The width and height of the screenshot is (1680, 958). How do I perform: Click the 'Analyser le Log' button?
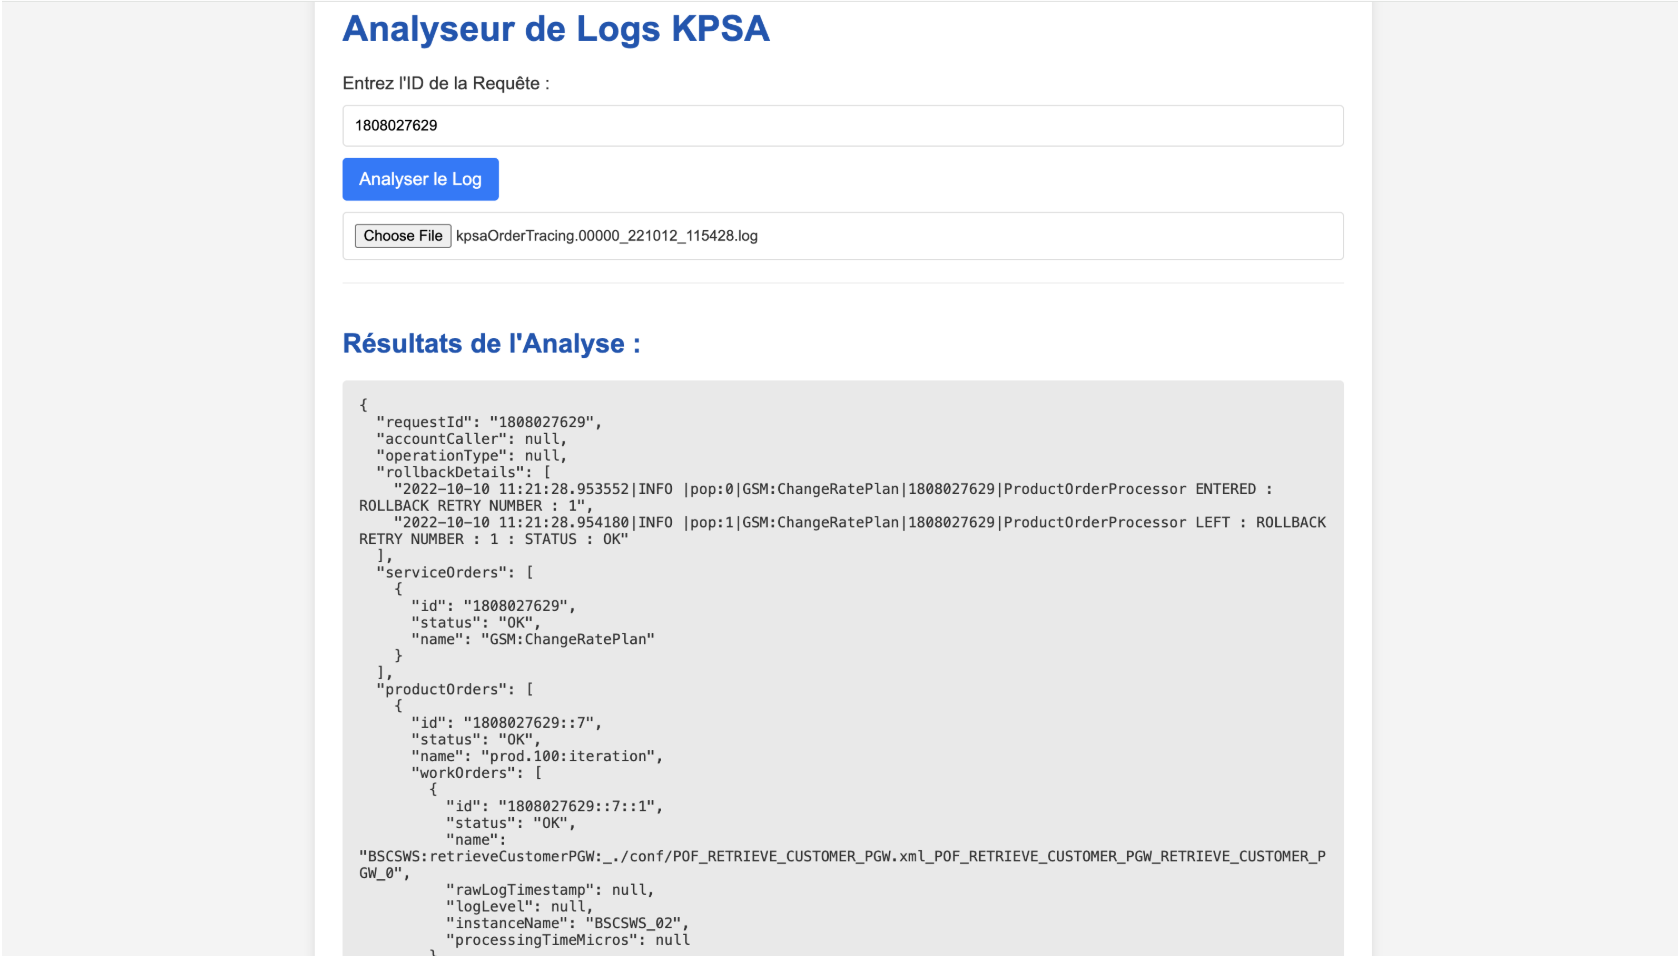(x=419, y=179)
